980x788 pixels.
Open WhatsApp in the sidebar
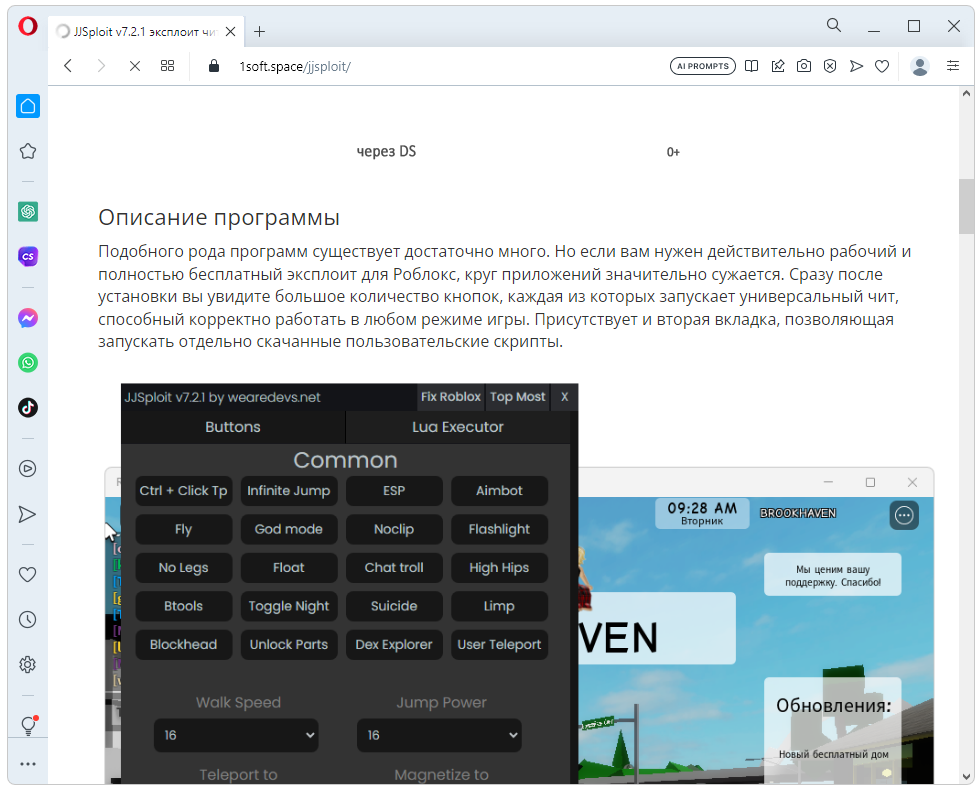[28, 362]
